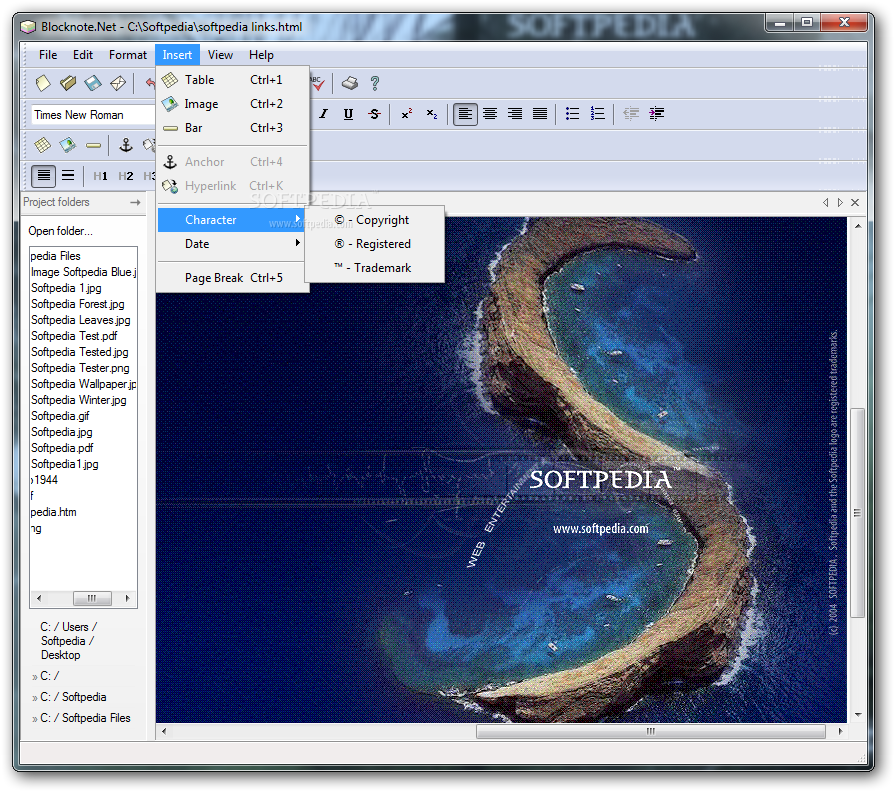This screenshot has height=792, width=895.
Task: Choose Image from the Insert menu
Action: [x=233, y=104]
